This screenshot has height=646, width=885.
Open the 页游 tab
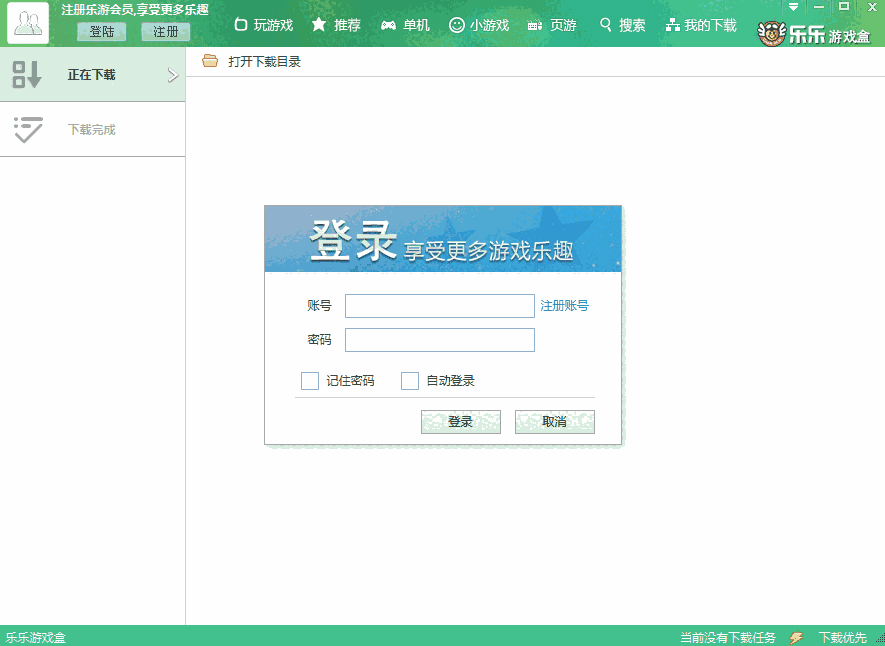(552, 25)
